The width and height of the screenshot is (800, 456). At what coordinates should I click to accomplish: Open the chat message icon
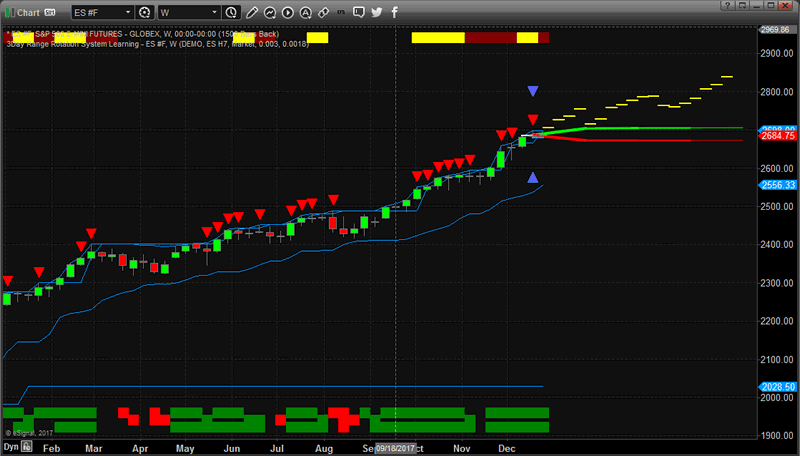(x=358, y=12)
